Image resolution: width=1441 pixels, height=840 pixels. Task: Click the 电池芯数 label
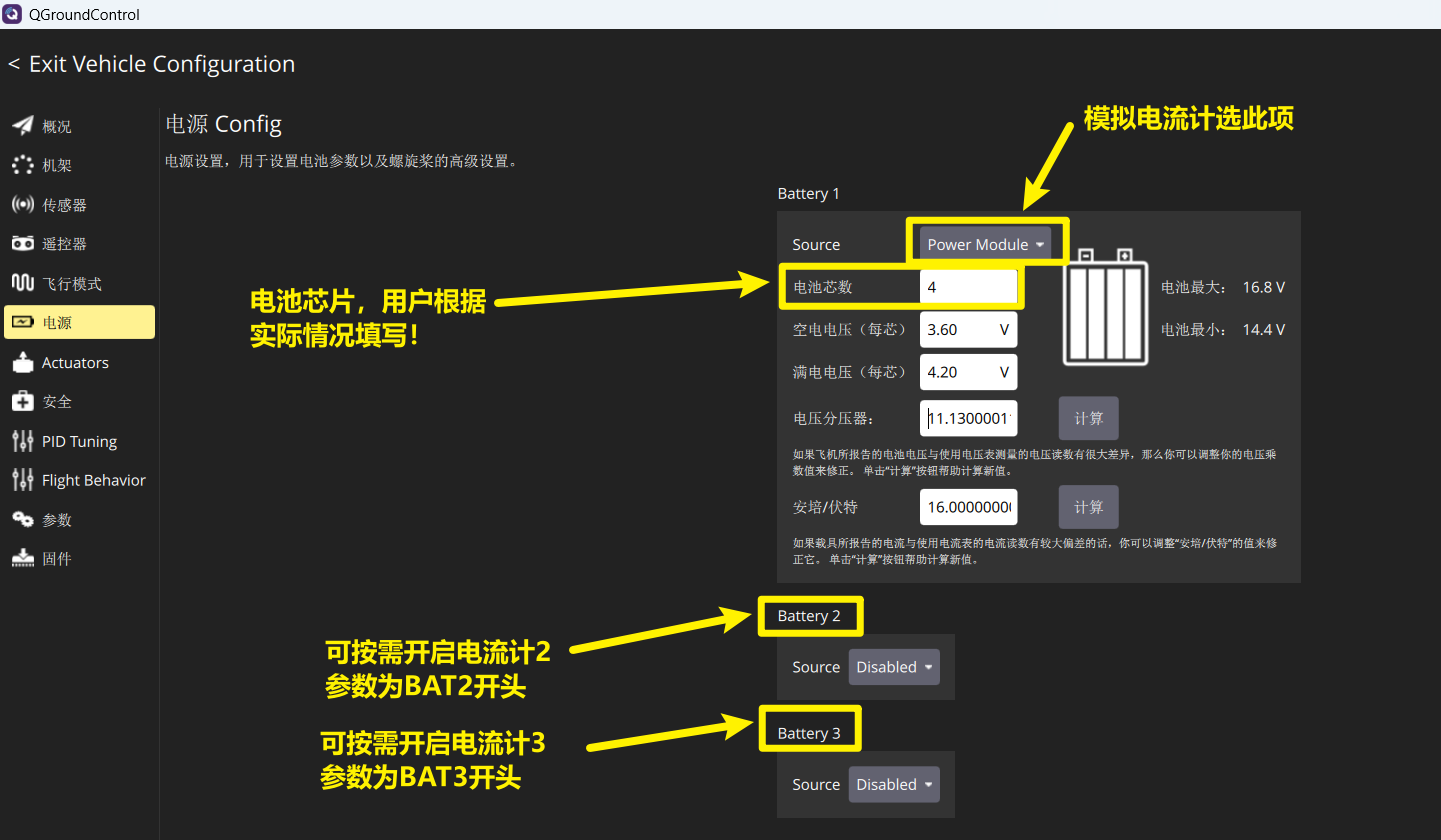tap(823, 287)
